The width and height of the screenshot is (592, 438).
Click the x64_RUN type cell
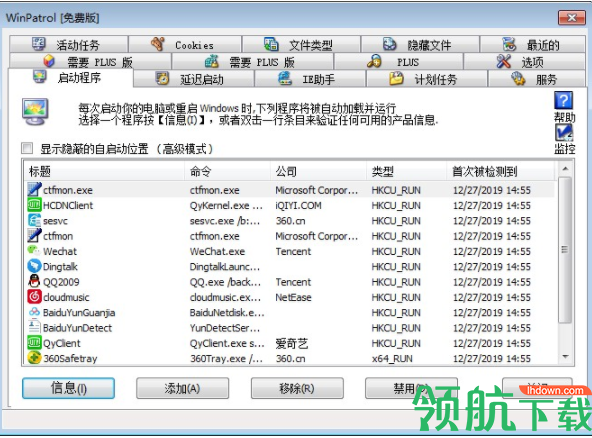(392, 359)
